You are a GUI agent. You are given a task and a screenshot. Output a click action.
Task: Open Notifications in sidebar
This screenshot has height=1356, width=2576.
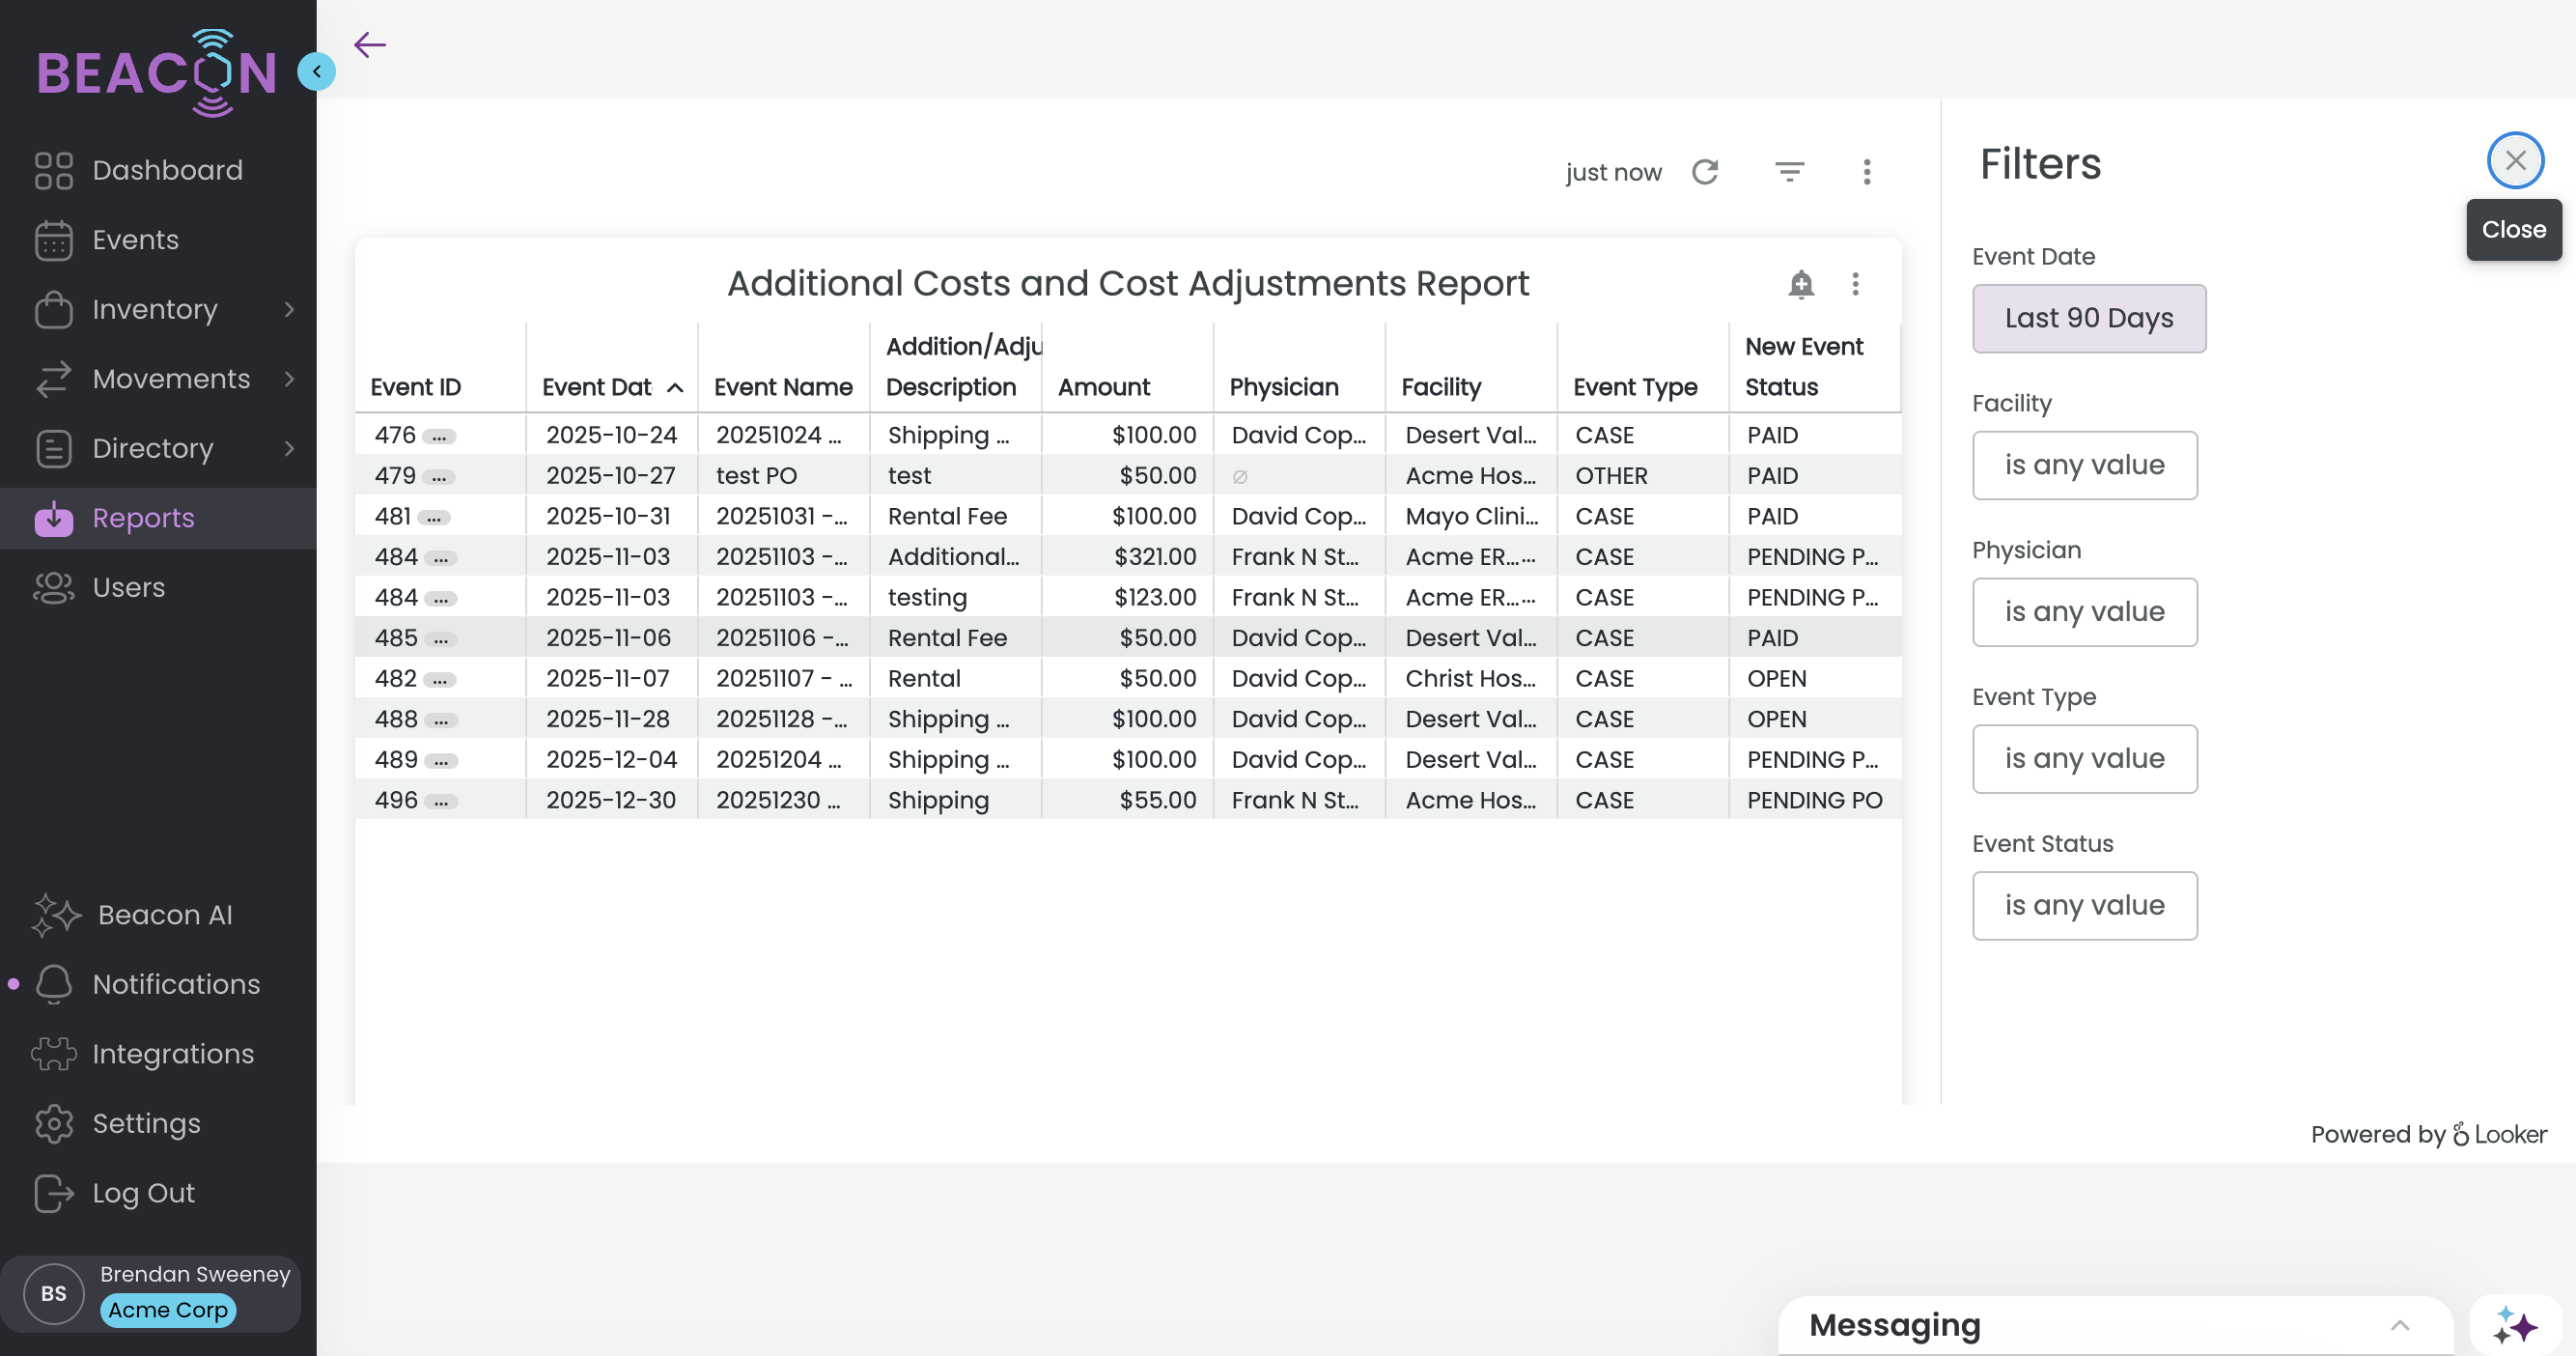(x=176, y=984)
